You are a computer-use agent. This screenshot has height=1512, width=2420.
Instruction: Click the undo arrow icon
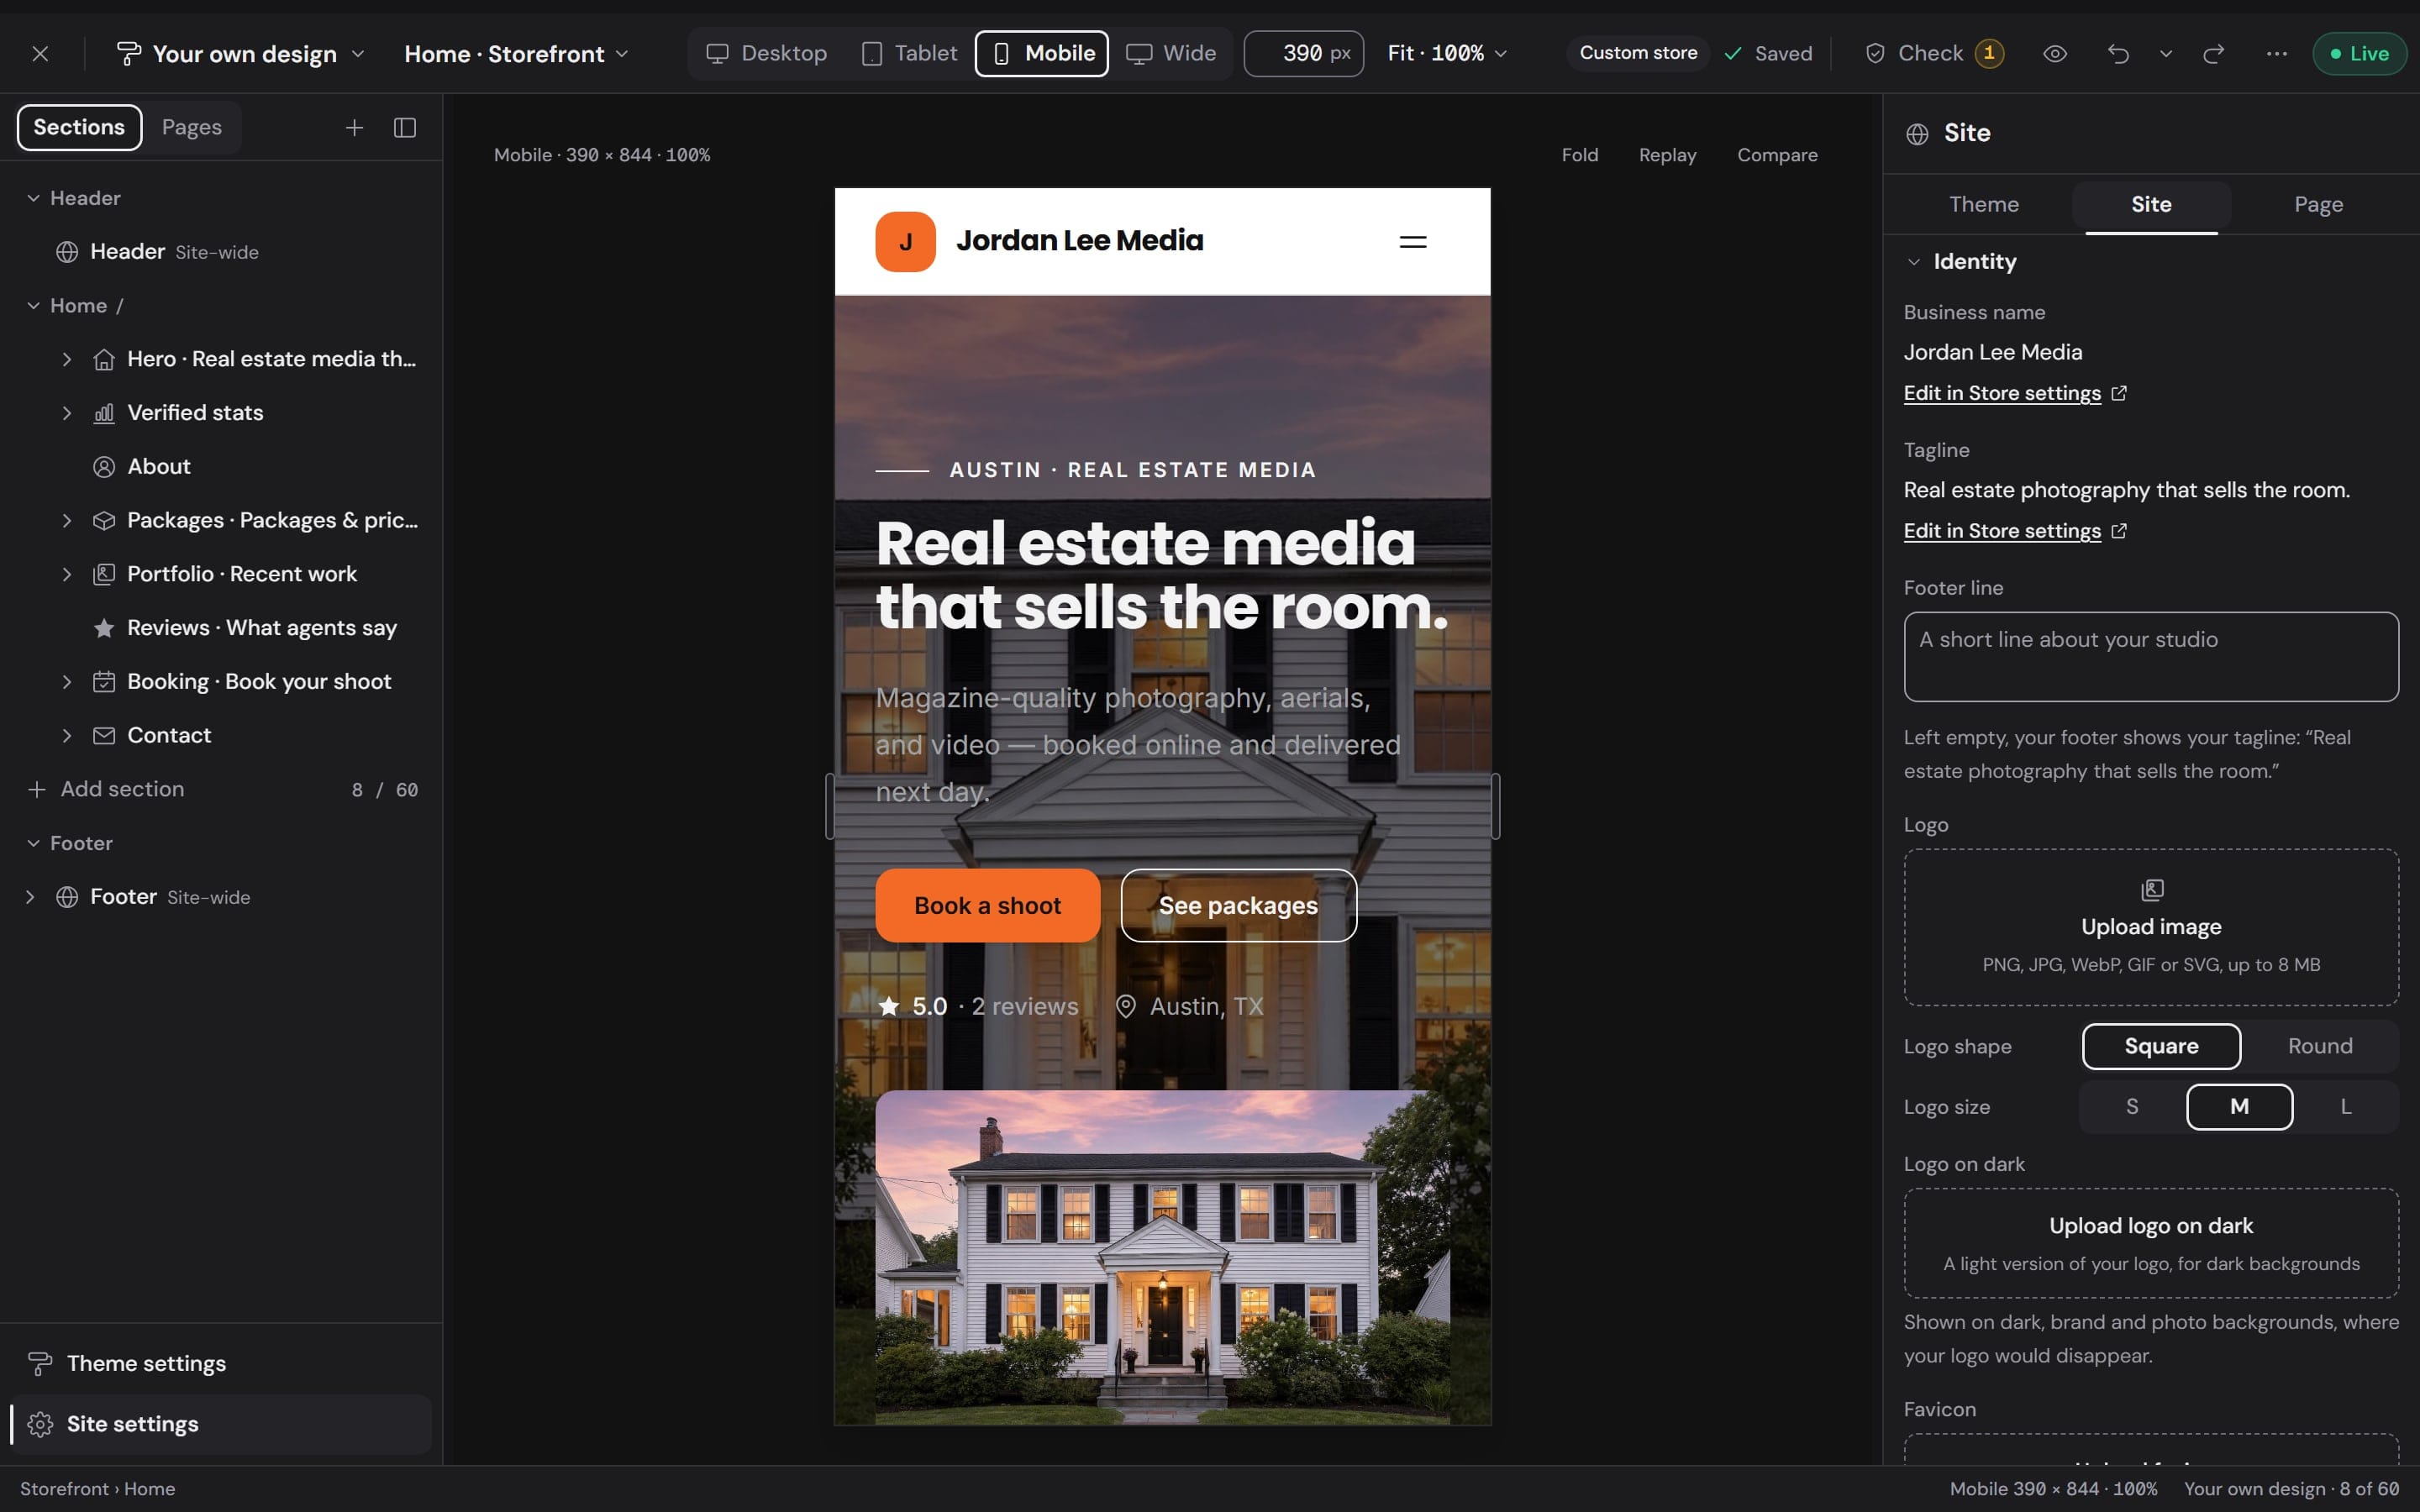click(2118, 54)
